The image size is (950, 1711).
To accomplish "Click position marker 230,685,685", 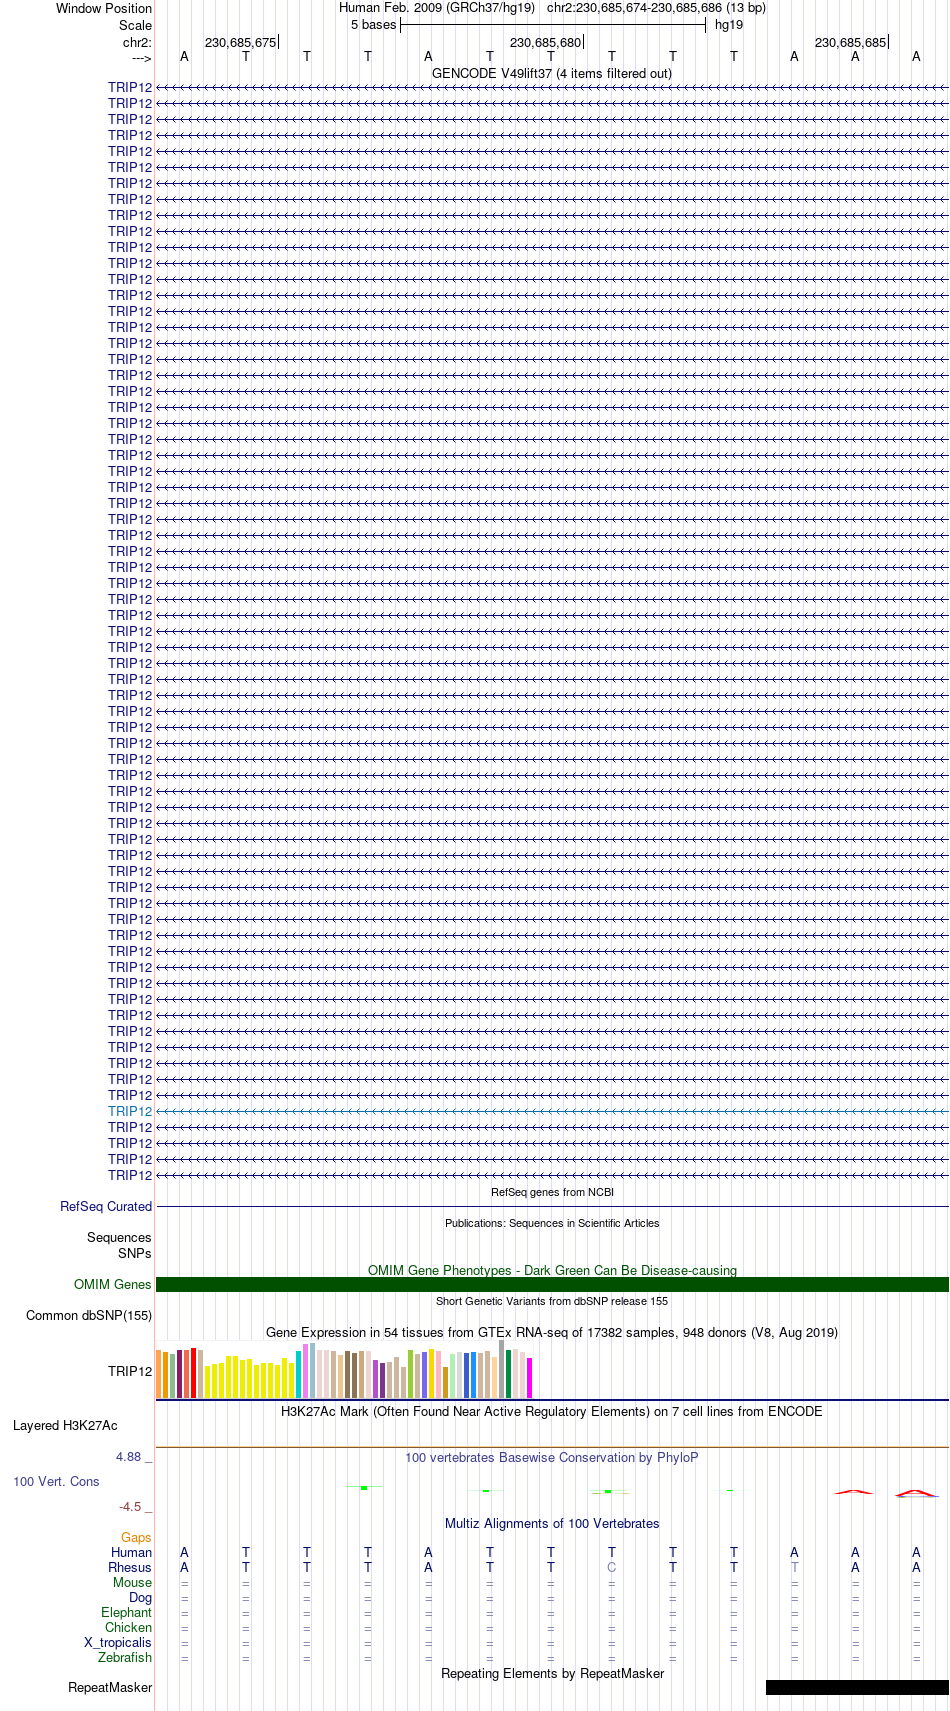I will pyautogui.click(x=851, y=42).
